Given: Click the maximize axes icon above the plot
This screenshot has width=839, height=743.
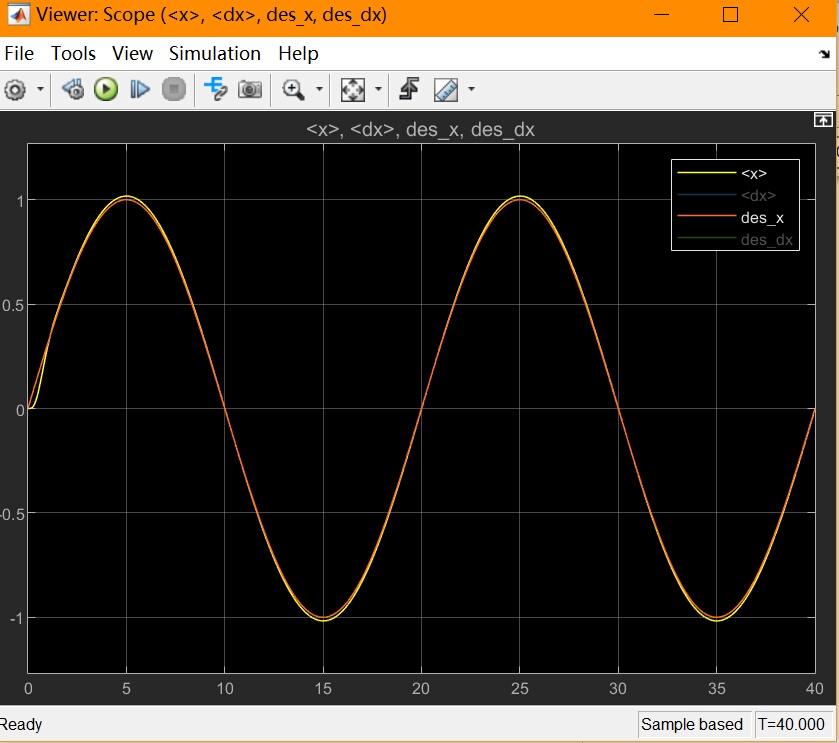Looking at the screenshot, I should 823,120.
